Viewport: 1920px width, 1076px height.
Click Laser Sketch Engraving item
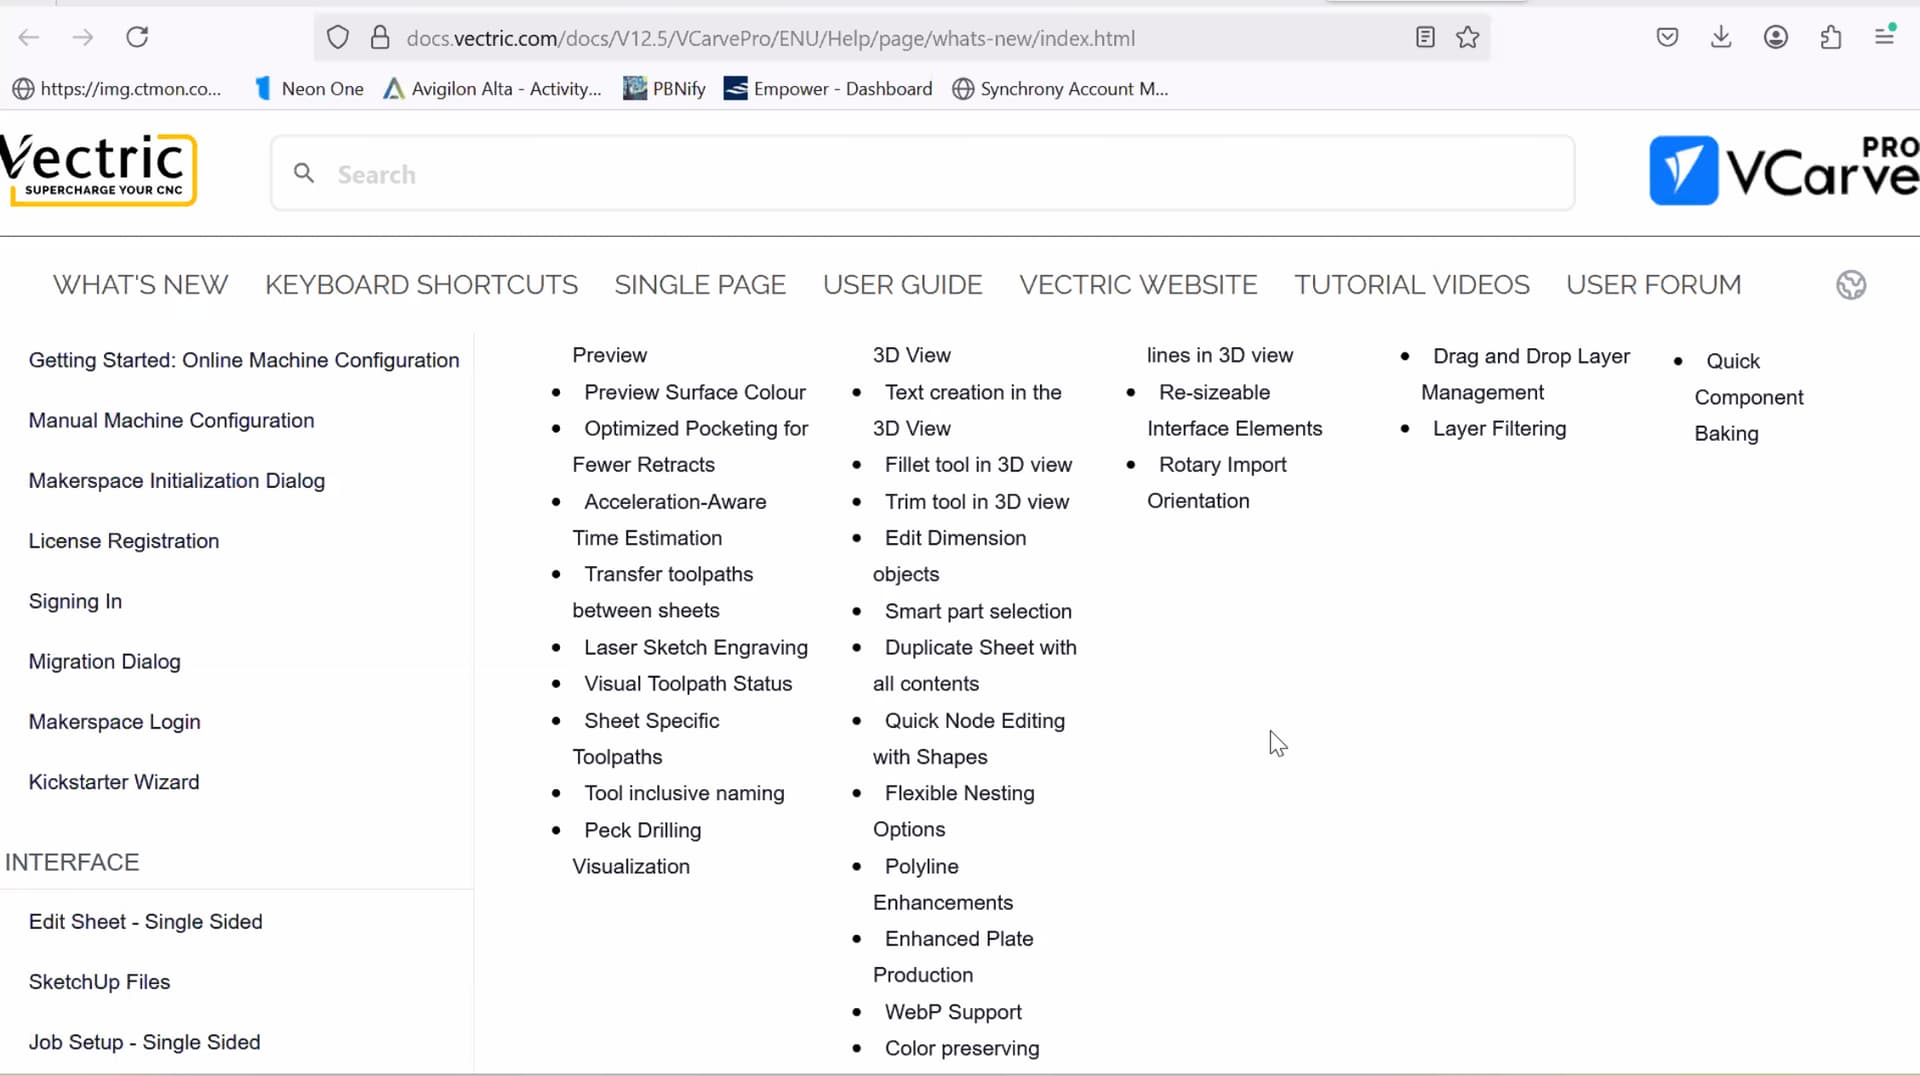coord(696,648)
